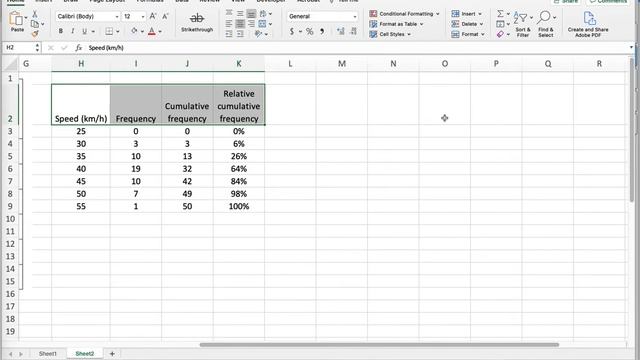Apply comma style number format
640x360 pixels.
pyautogui.click(x=322, y=31)
